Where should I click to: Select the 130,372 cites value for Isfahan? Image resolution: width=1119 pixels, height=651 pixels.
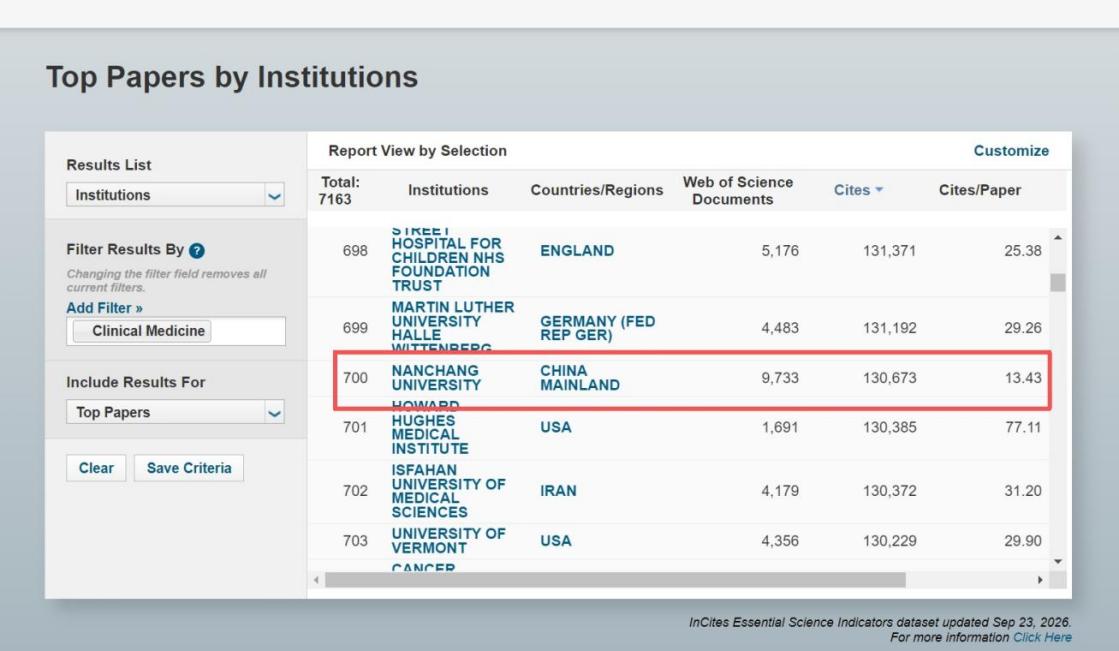[889, 491]
